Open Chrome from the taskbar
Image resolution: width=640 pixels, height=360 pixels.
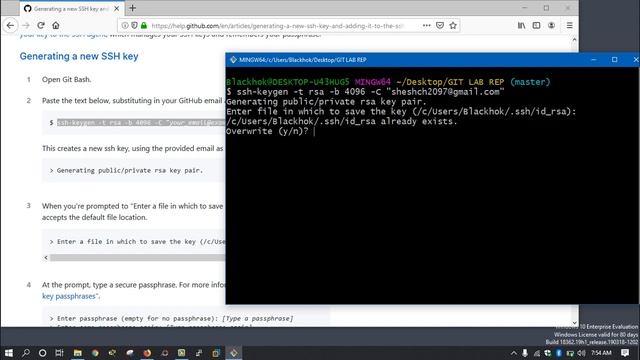pos(95,353)
